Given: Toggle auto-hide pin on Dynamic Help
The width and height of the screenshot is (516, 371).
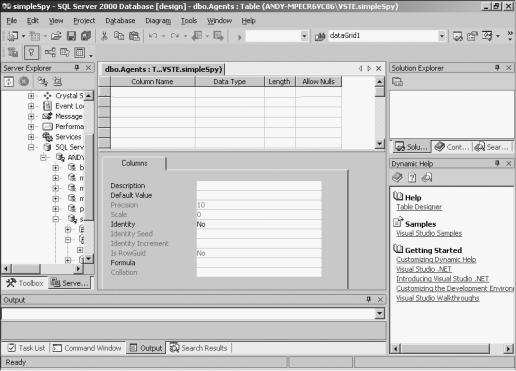Looking at the screenshot, I should (x=497, y=163).
